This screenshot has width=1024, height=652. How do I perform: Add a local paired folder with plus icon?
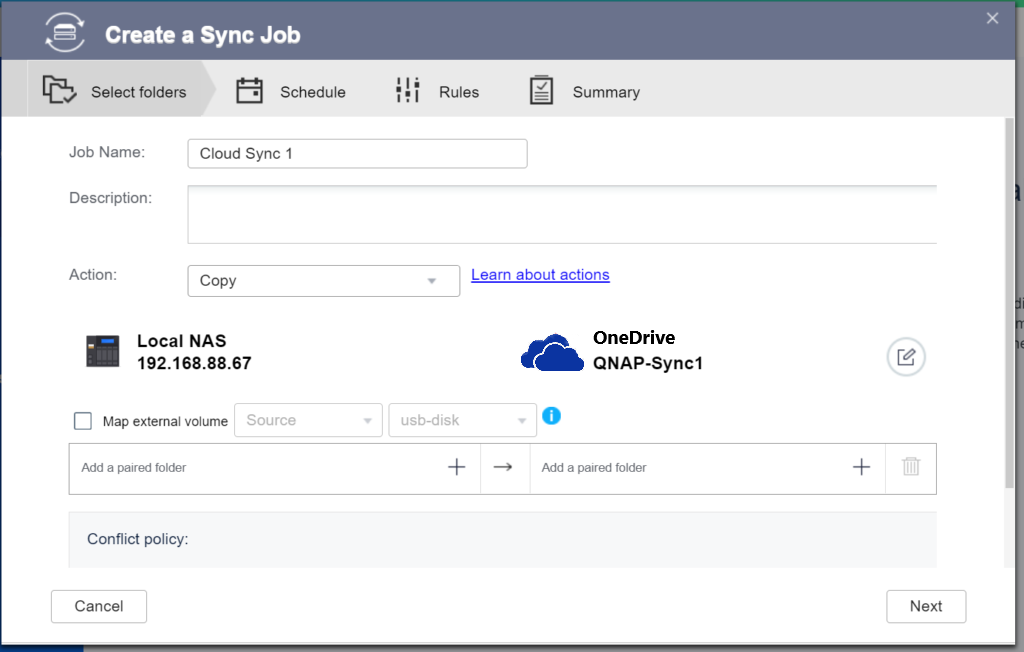456,467
